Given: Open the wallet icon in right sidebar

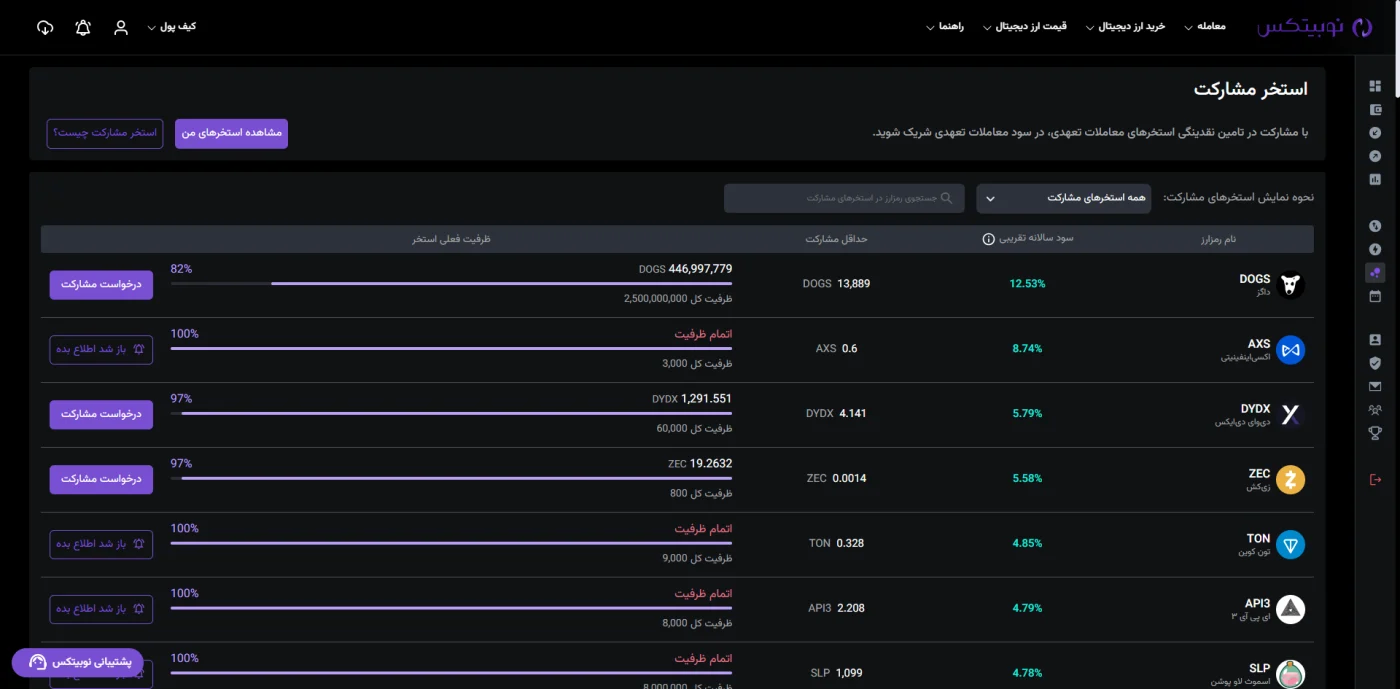Looking at the screenshot, I should pos(1375,110).
